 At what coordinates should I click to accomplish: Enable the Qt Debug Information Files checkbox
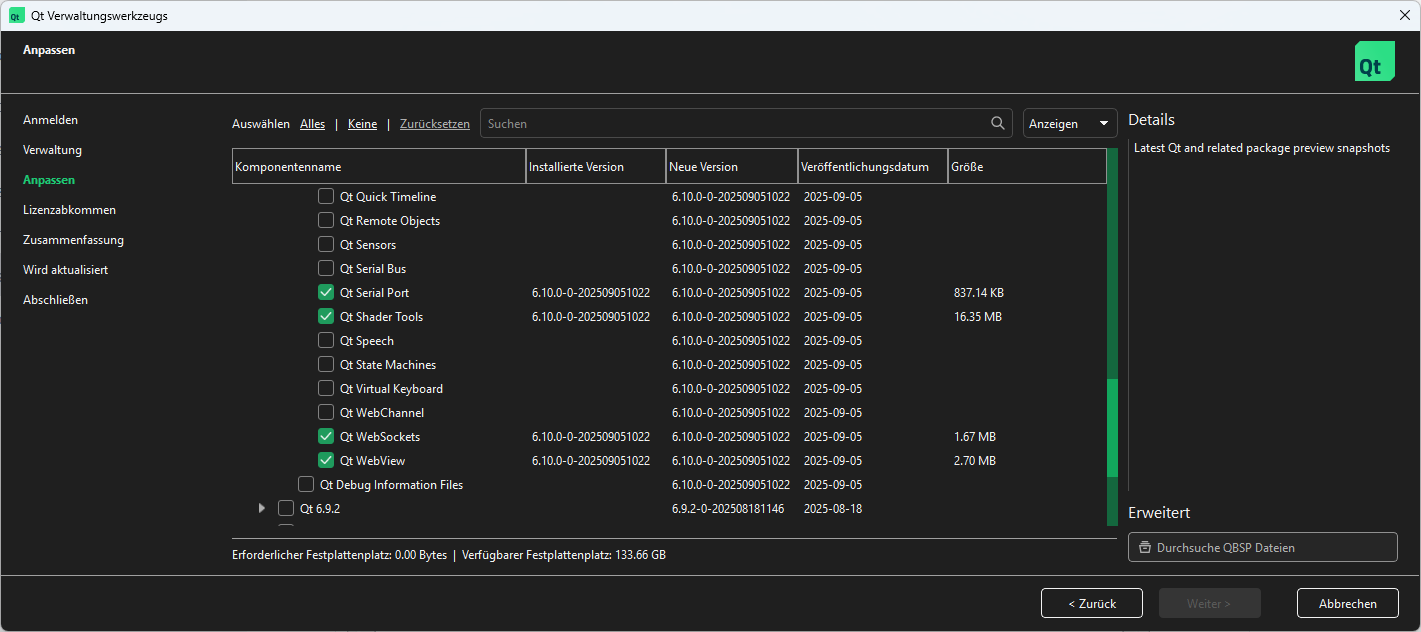(x=306, y=484)
